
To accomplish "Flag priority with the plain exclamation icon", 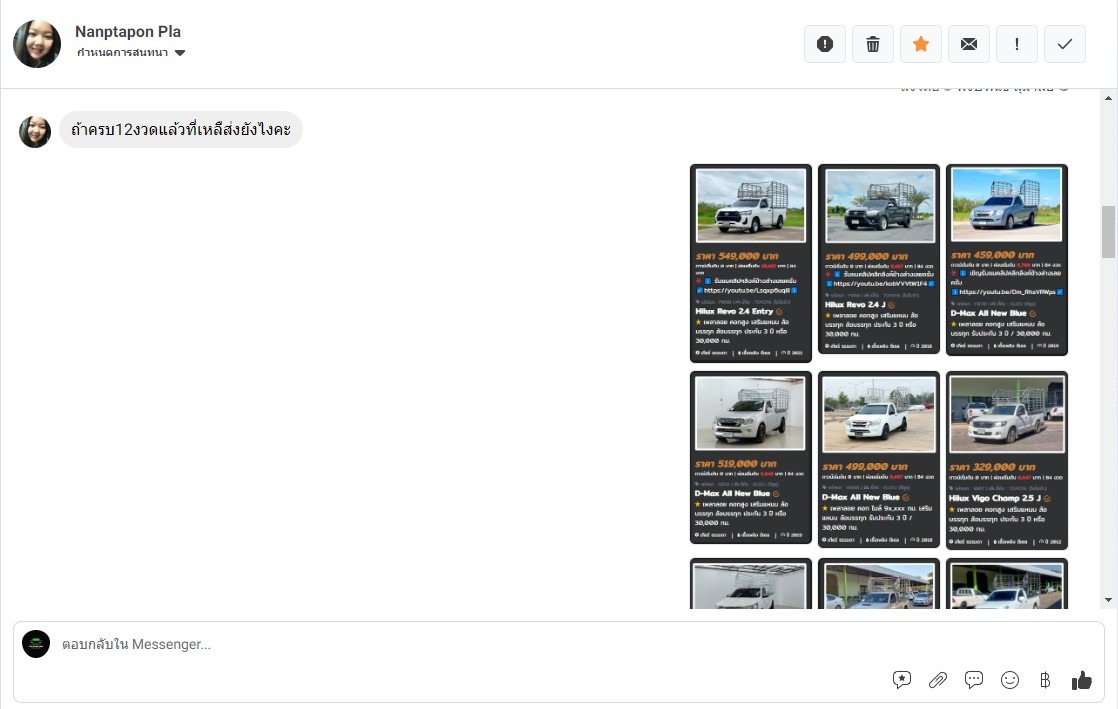I will [1017, 44].
